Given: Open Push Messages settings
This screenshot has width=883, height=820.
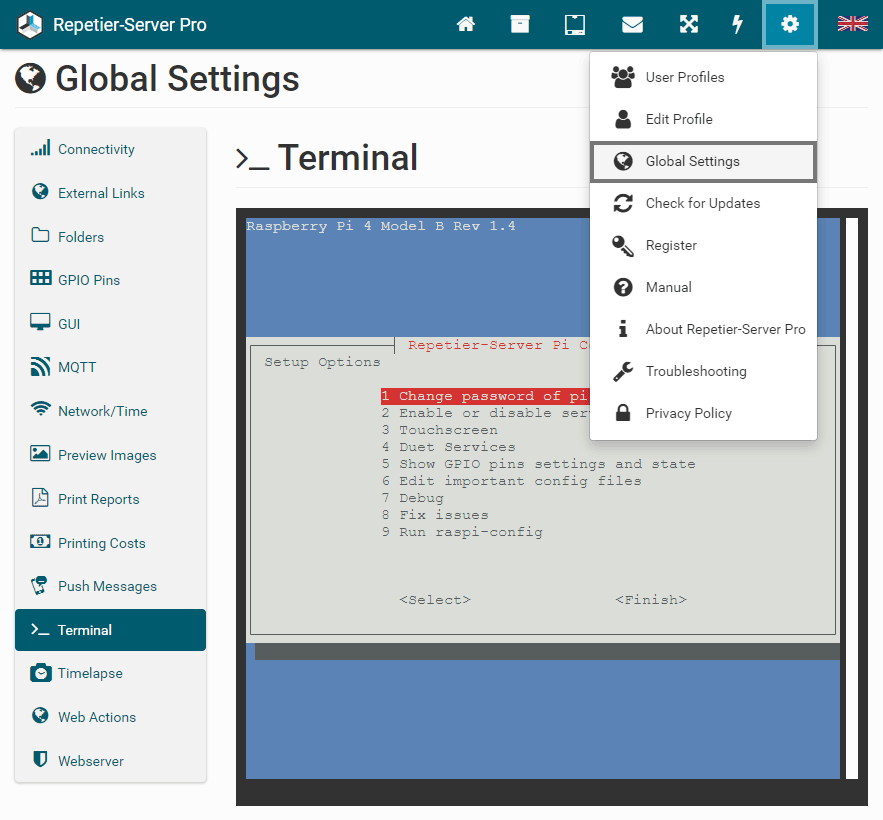Looking at the screenshot, I should coord(110,586).
